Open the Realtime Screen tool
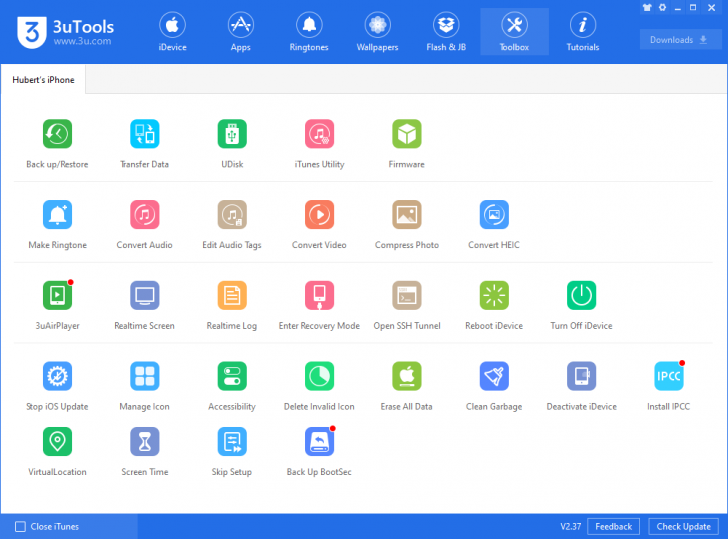The height and width of the screenshot is (539, 728). point(144,295)
